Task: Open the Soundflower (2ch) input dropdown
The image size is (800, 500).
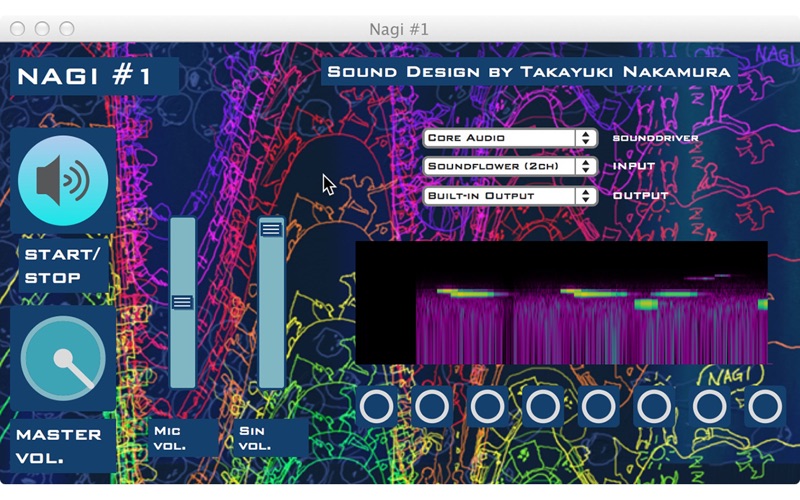Action: (x=510, y=166)
